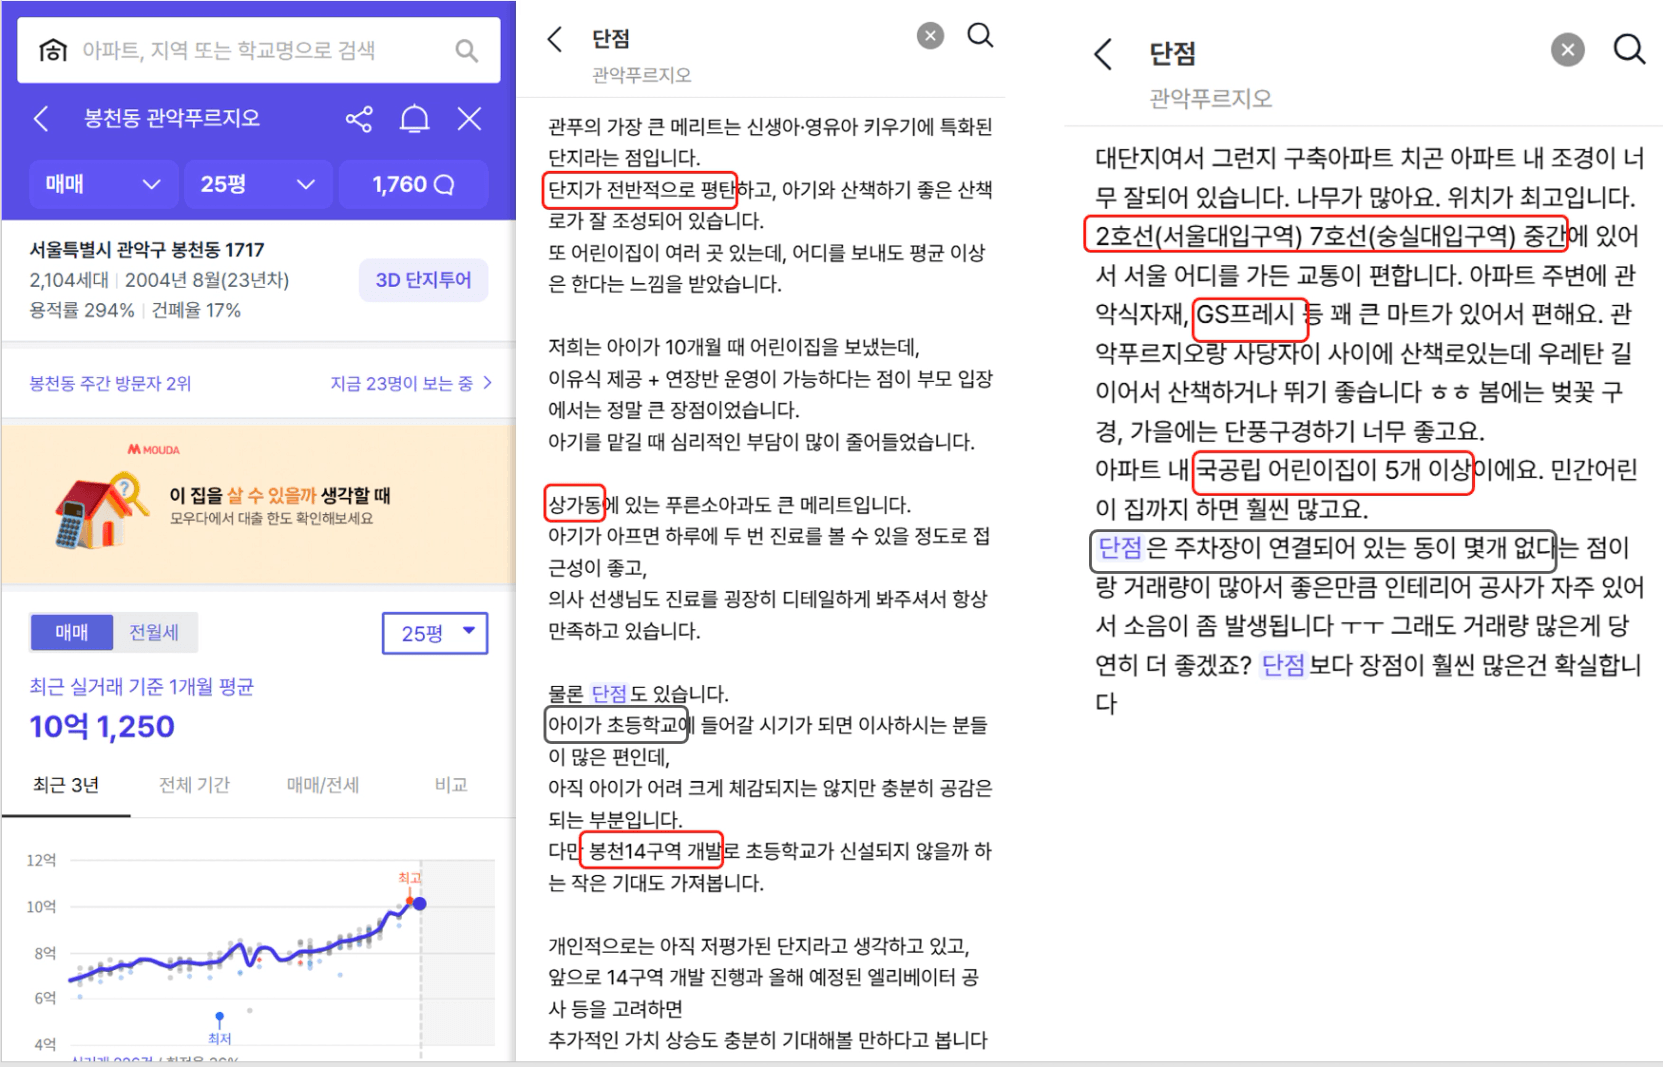Select the 매매 toggle above price
1663x1067 pixels.
[71, 632]
